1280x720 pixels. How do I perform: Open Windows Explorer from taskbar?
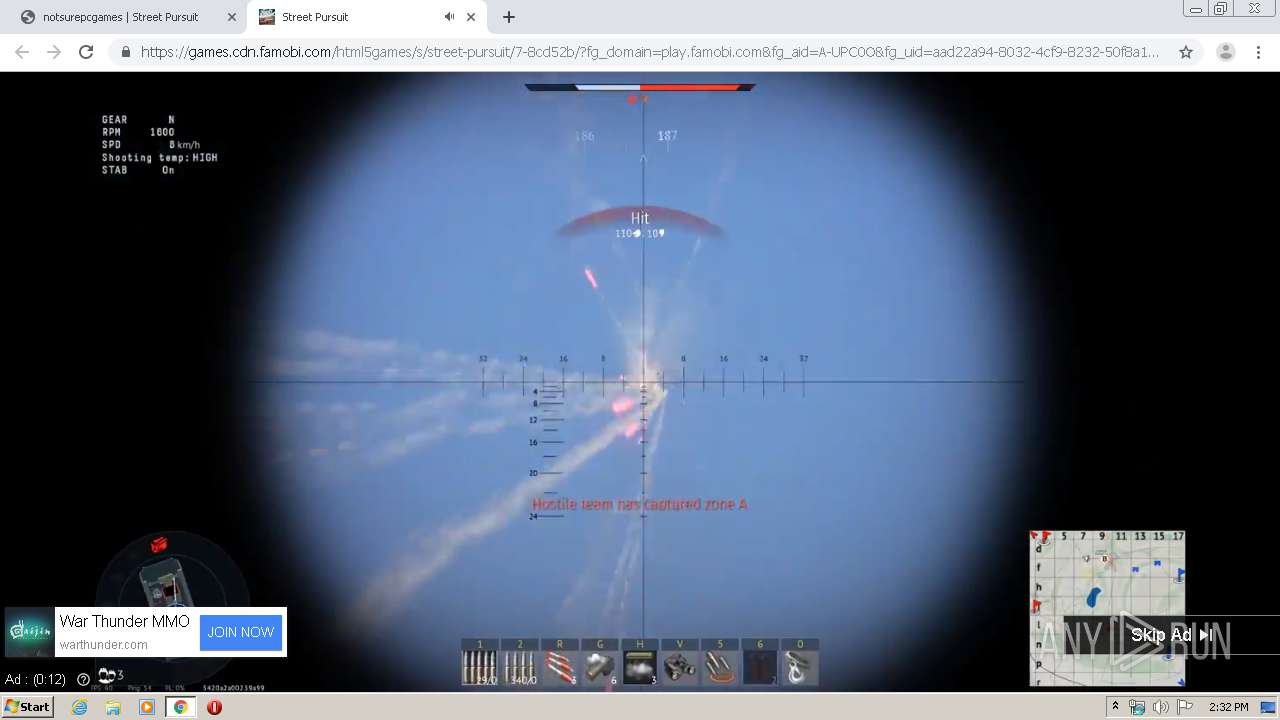coord(113,707)
